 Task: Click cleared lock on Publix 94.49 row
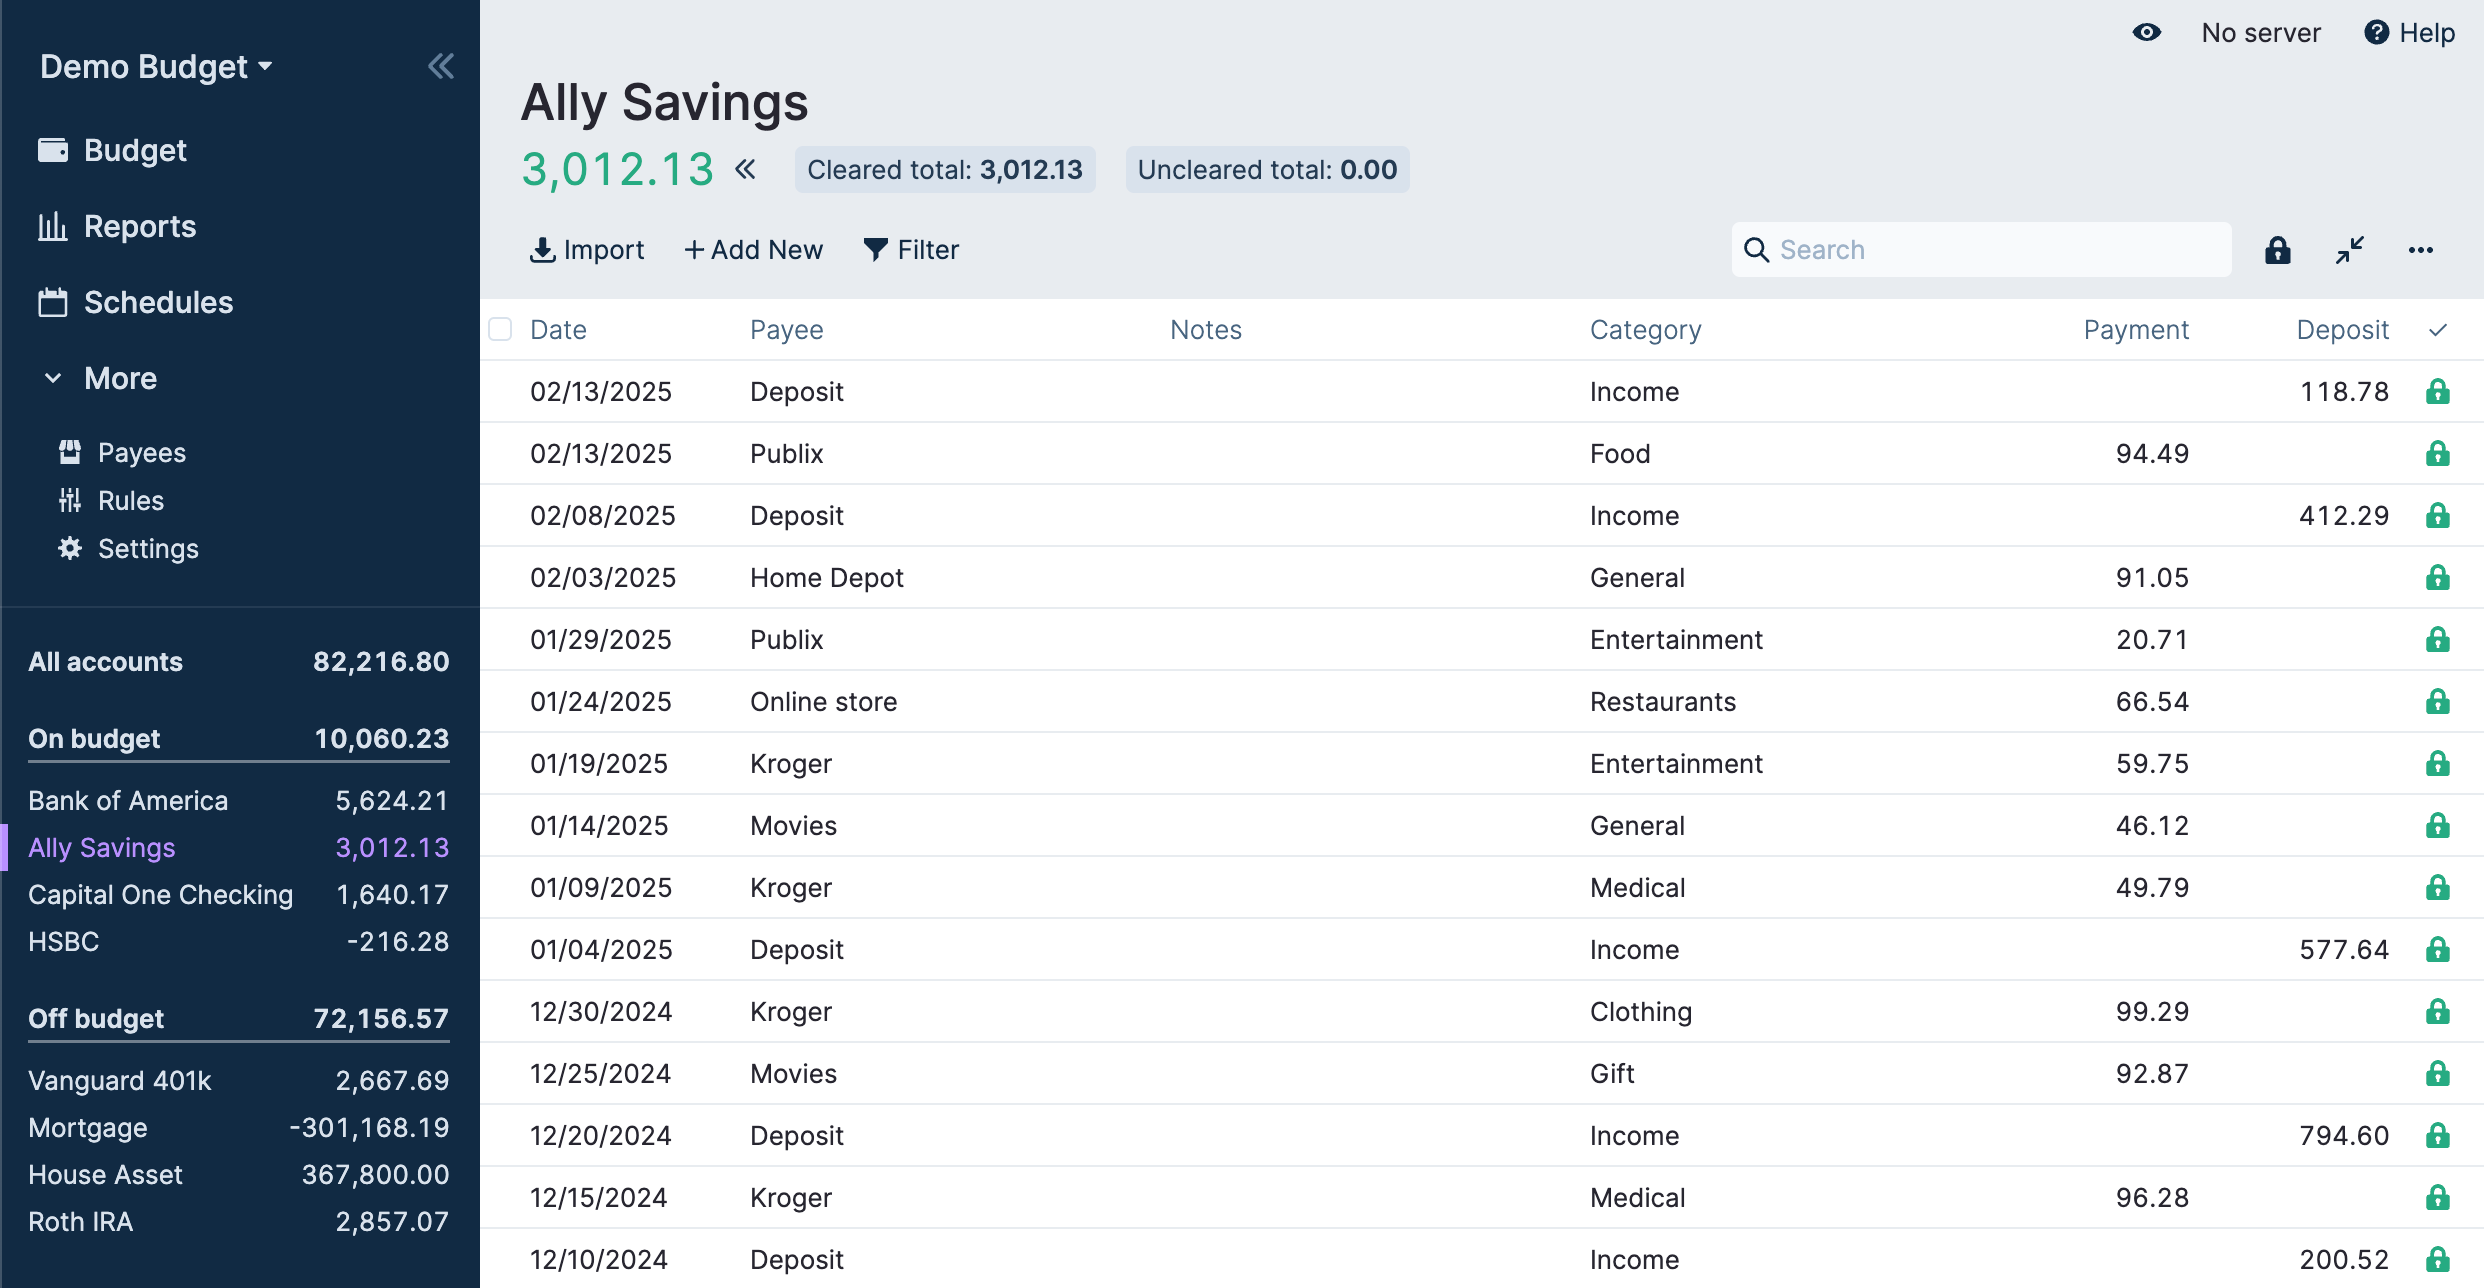click(2437, 454)
